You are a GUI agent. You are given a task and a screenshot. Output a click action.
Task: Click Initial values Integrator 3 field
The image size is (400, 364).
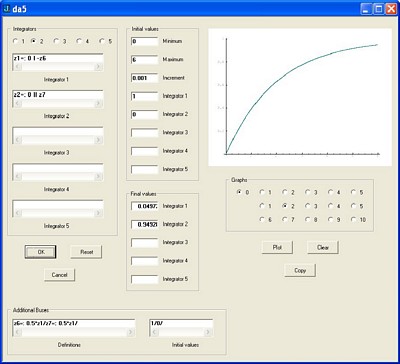tap(144, 133)
